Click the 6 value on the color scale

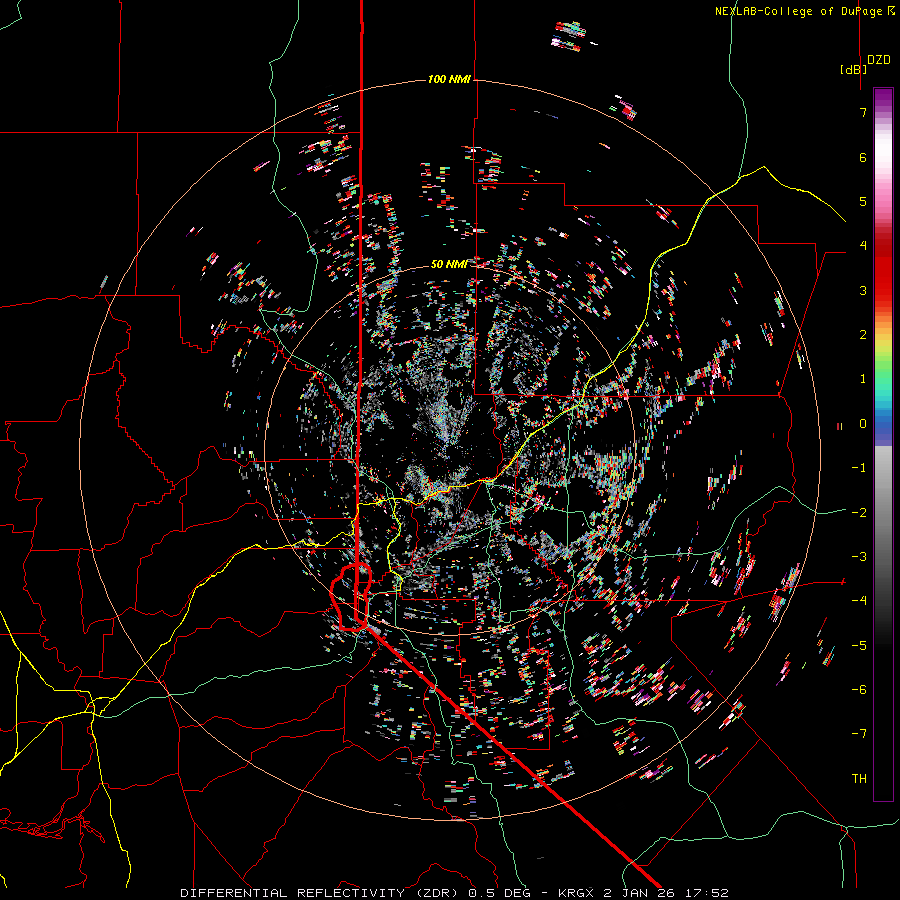(863, 157)
